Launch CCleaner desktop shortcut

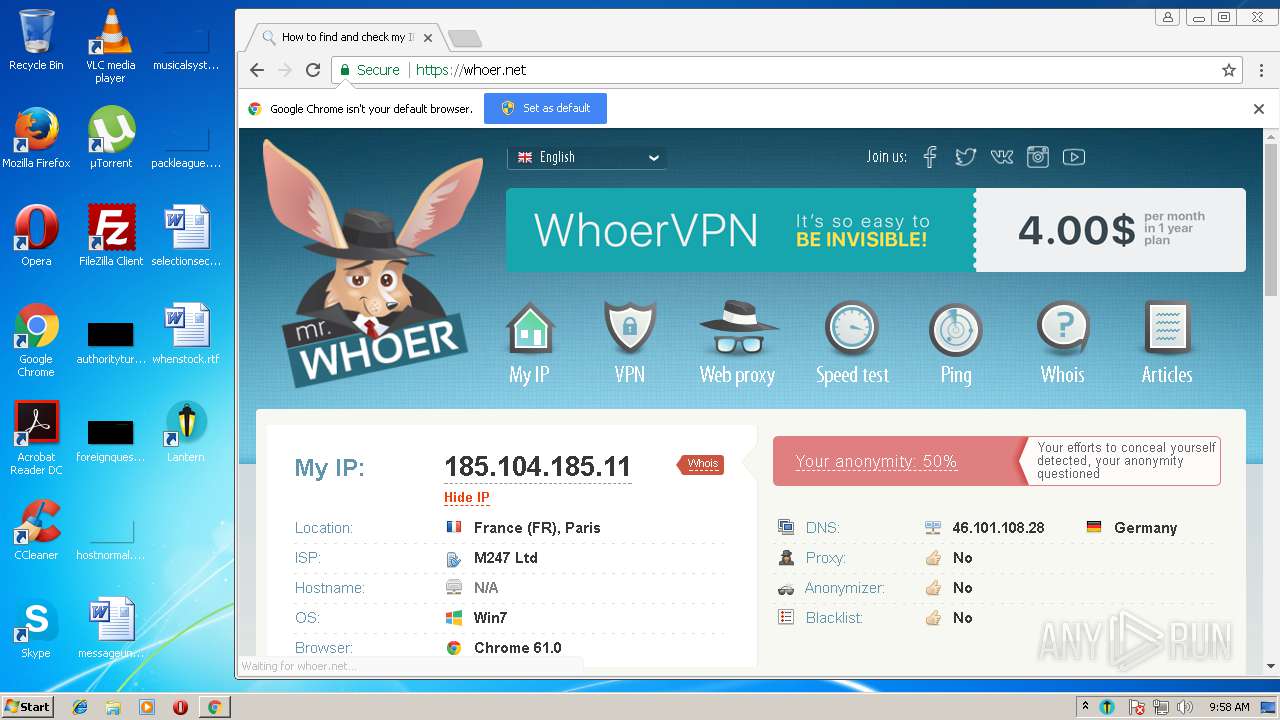coord(36,530)
